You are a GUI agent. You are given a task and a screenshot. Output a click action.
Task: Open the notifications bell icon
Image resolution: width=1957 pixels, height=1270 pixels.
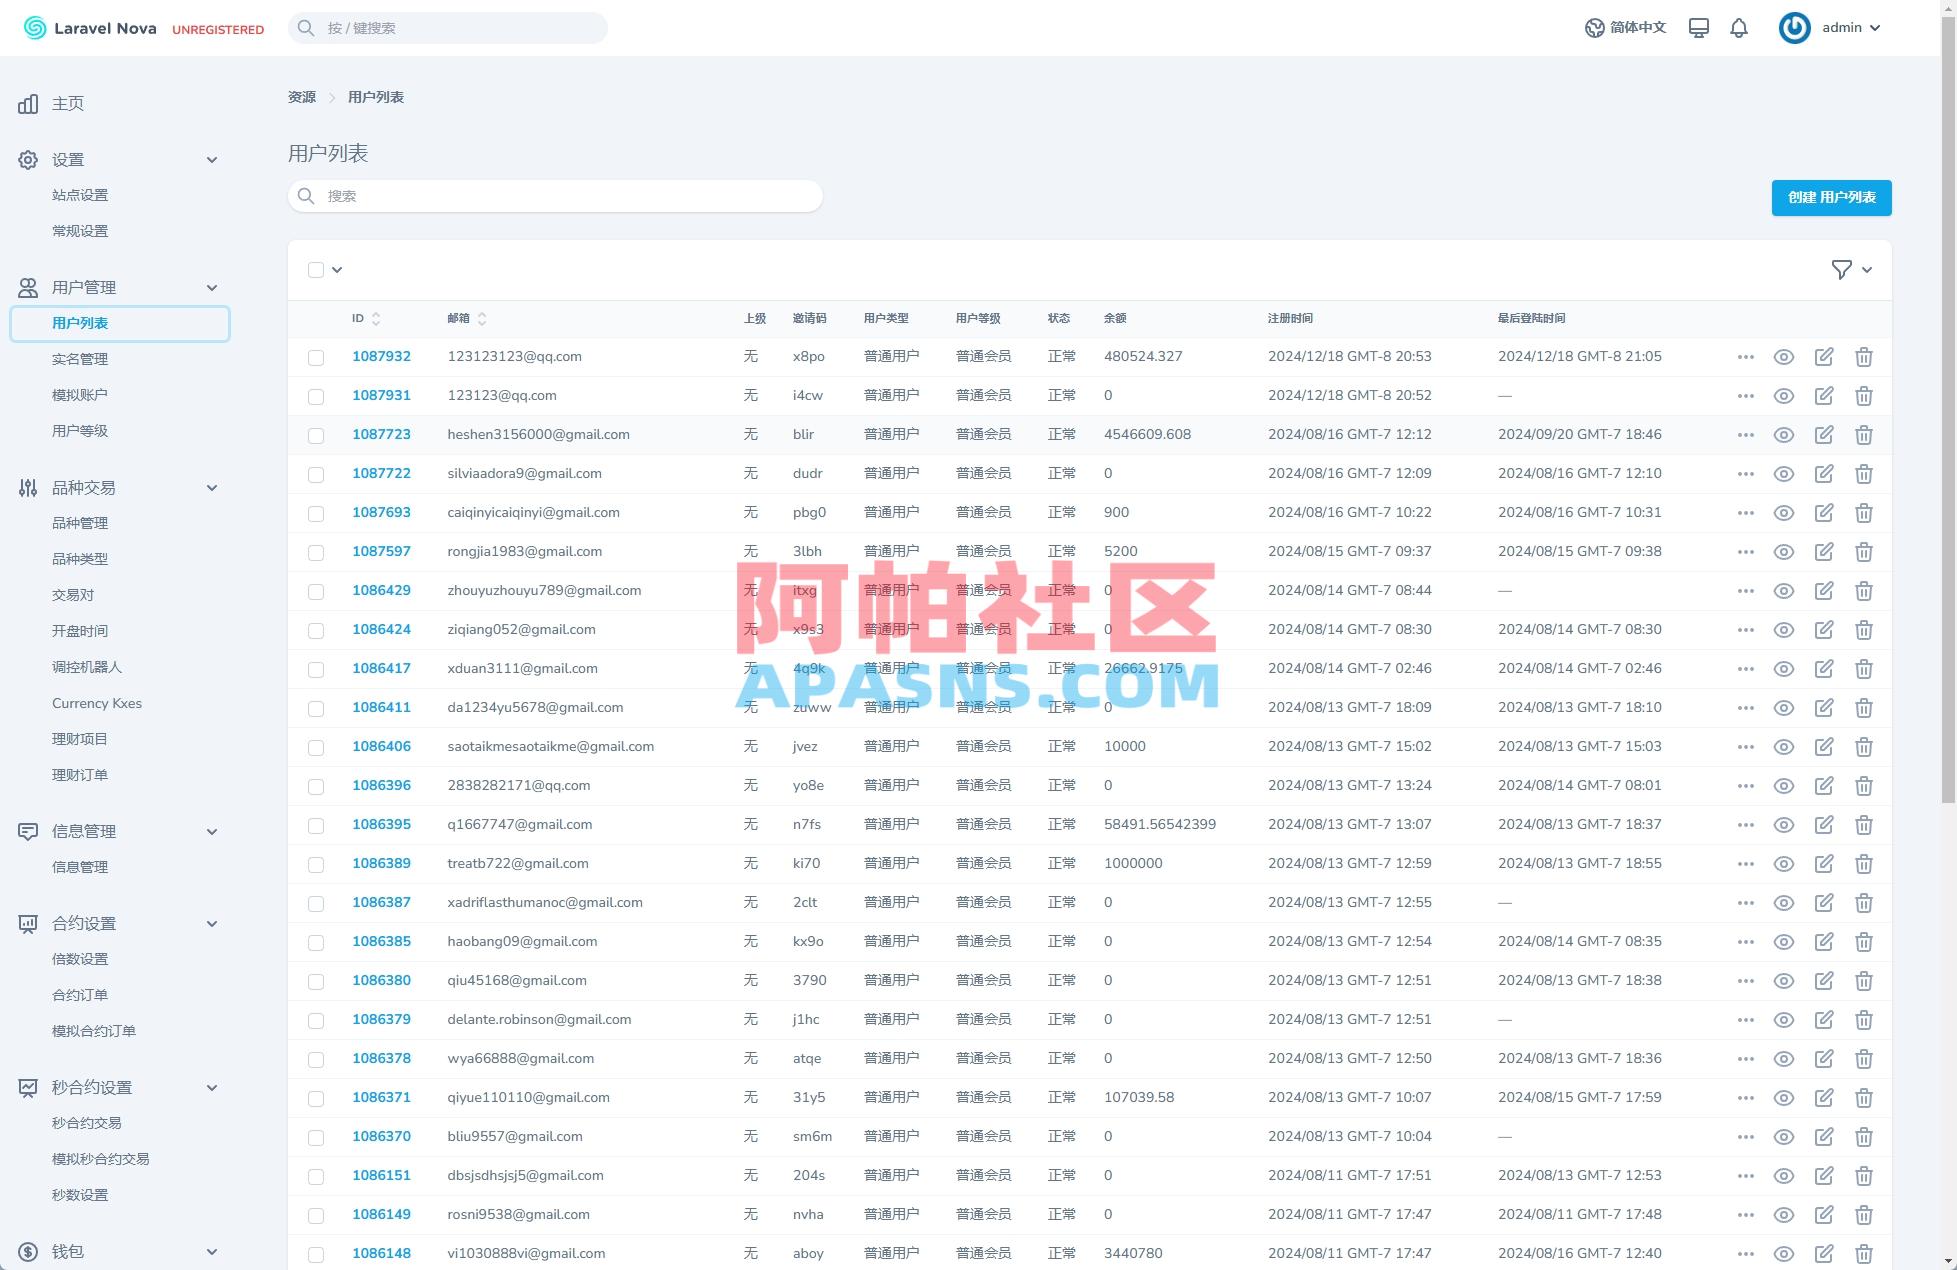(1738, 27)
